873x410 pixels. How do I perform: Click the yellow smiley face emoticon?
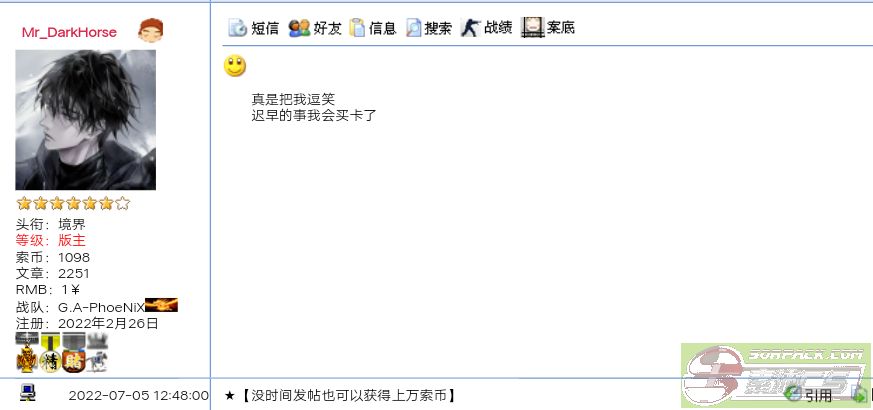[234, 66]
